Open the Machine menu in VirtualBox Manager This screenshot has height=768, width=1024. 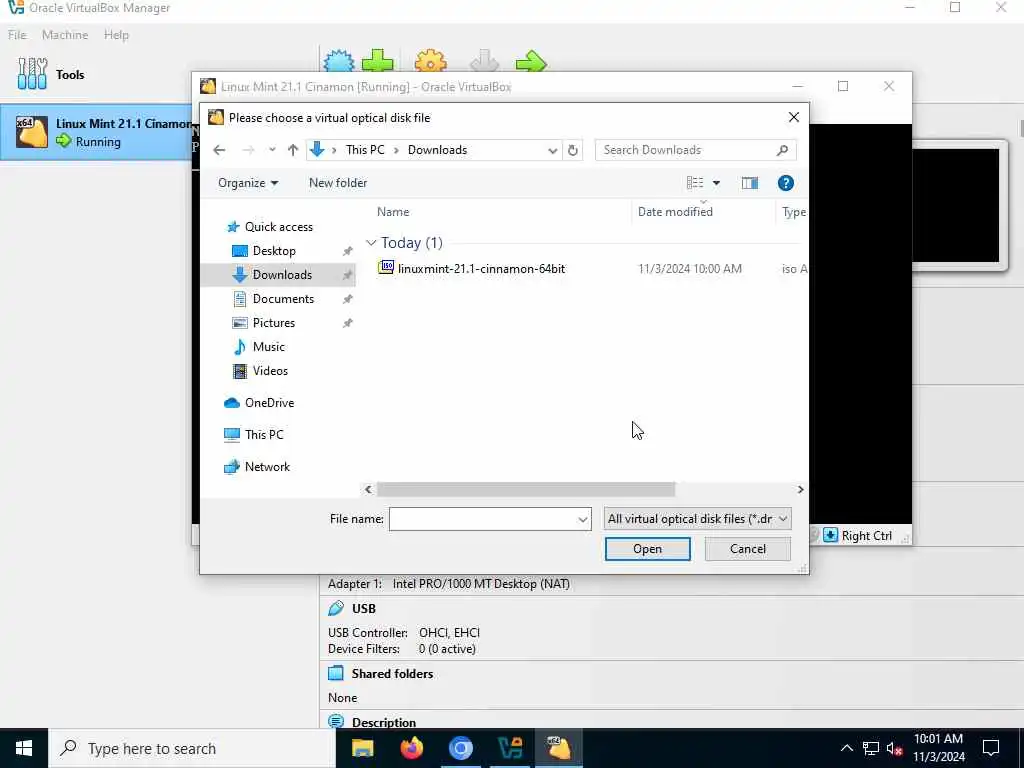pyautogui.click(x=65, y=35)
